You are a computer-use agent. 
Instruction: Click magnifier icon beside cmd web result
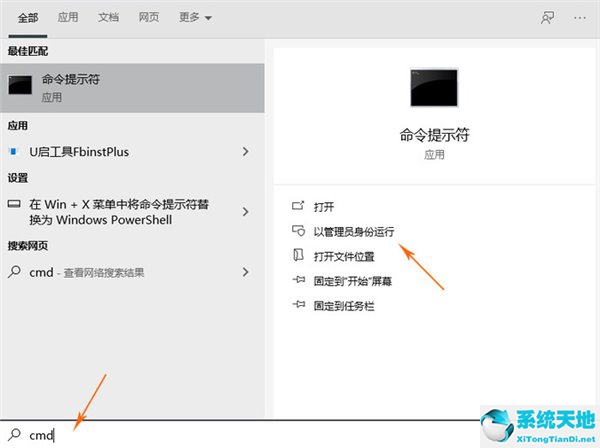(x=14, y=272)
